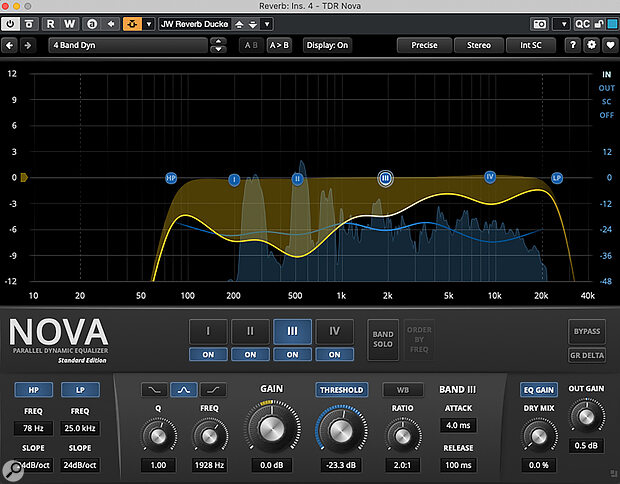Switch Int SC side-chain source

(x=531, y=45)
